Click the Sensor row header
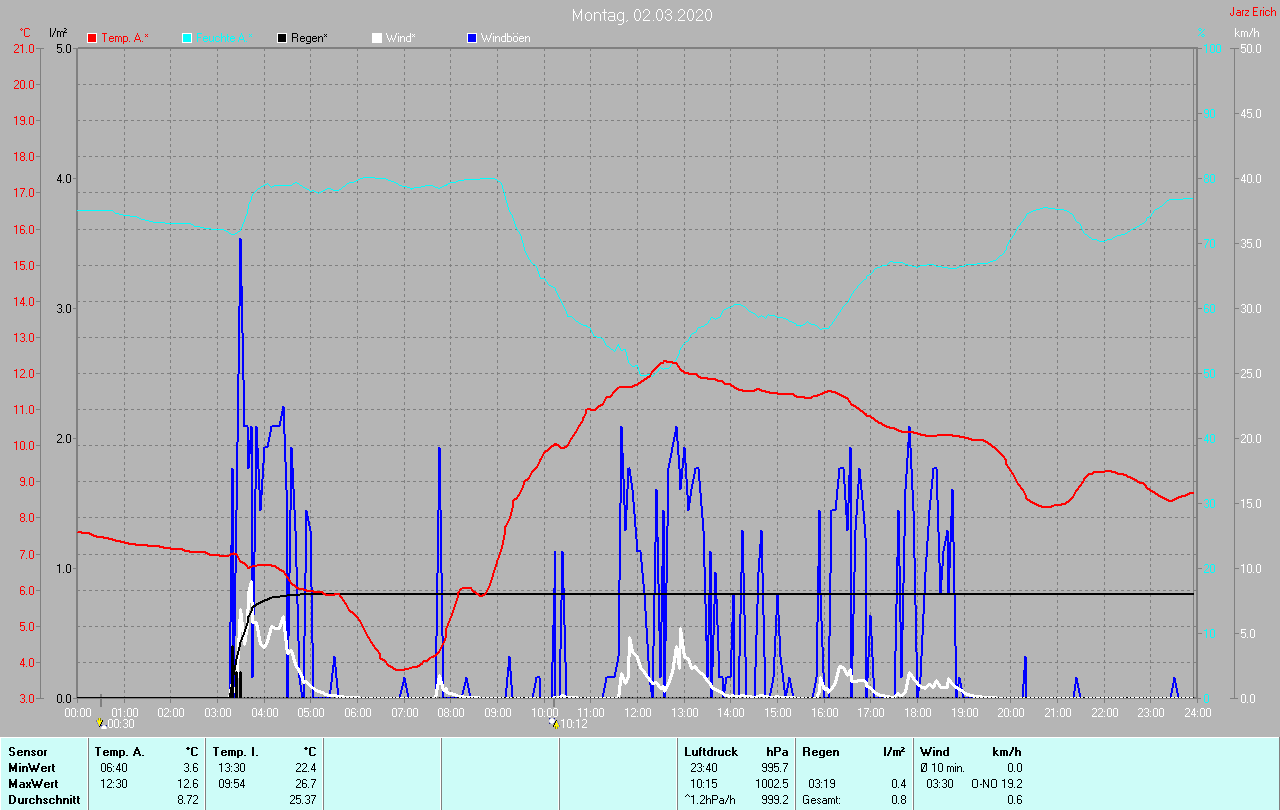This screenshot has height=810, width=1280. [27, 752]
